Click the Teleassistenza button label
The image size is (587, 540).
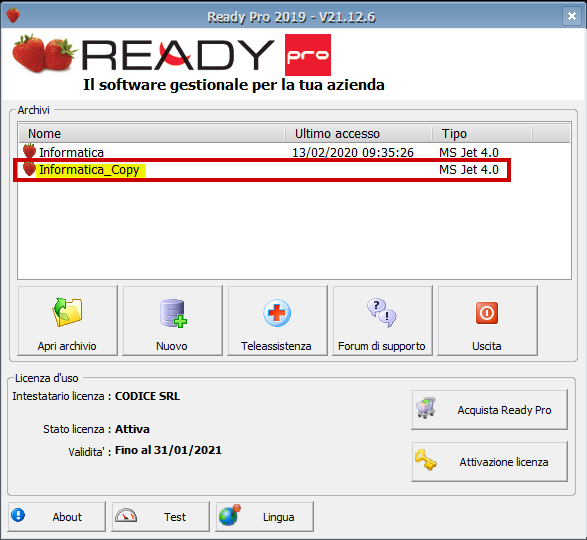[x=276, y=346]
